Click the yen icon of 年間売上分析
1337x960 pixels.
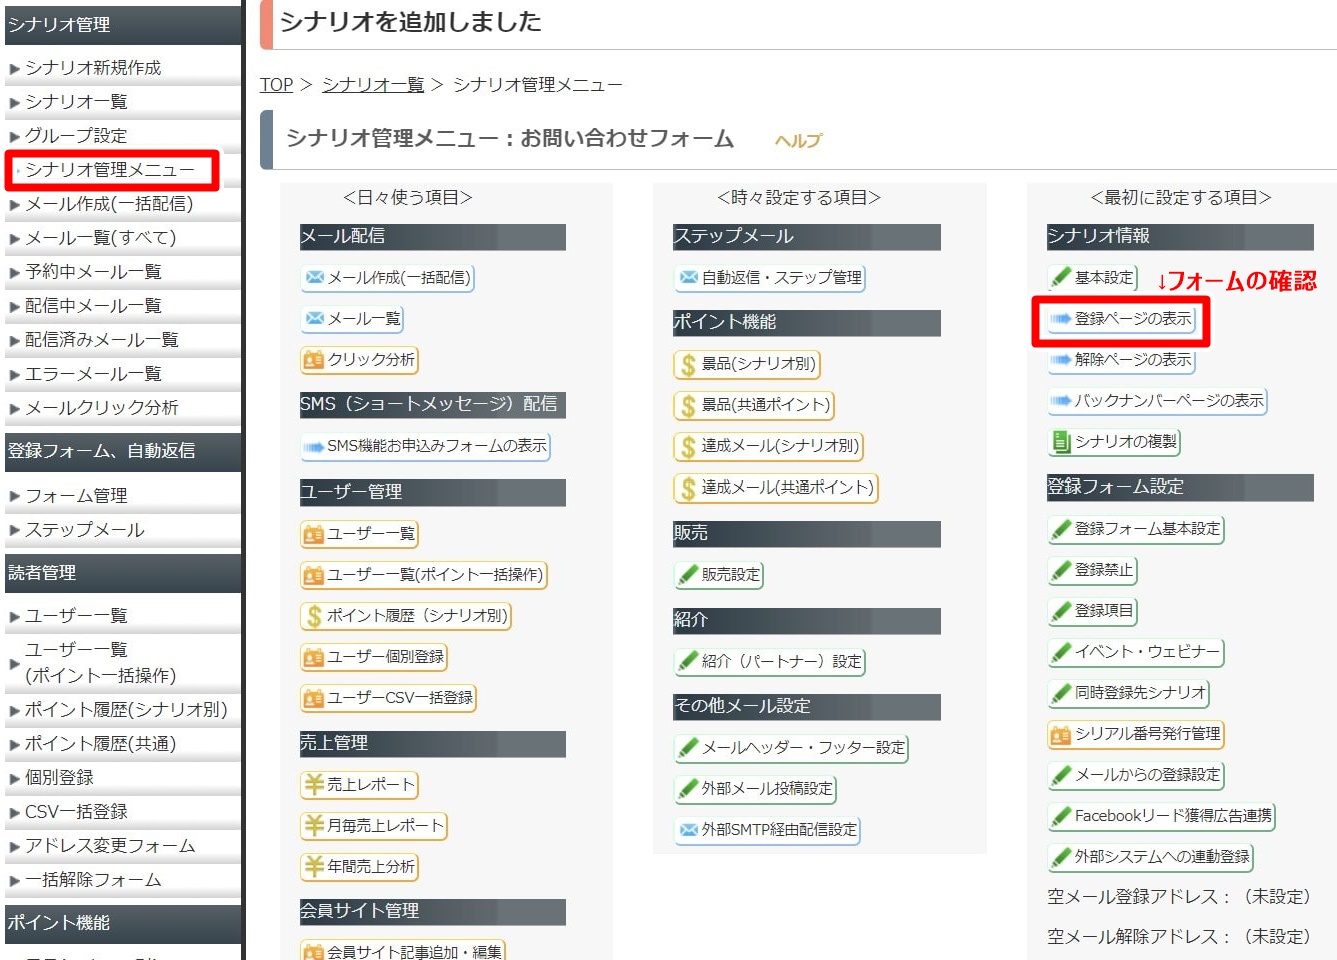point(314,867)
